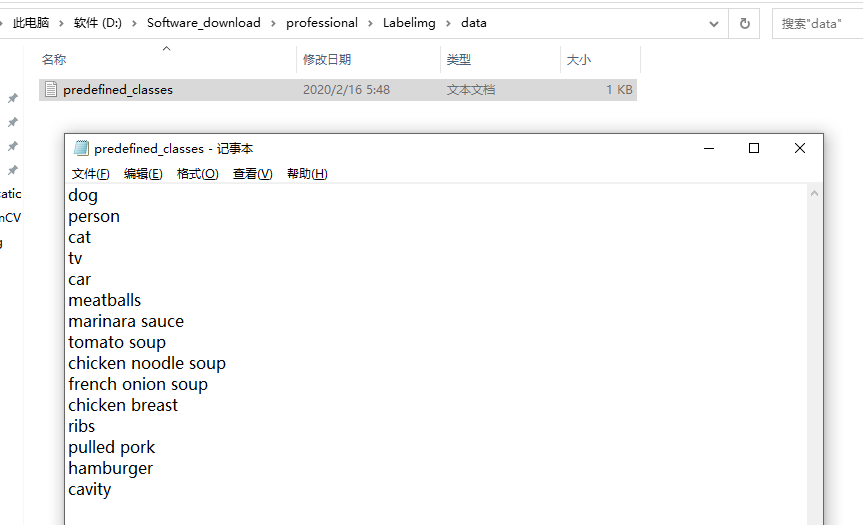This screenshot has height=525, width=863.
Task: Click the data folder in breadcrumb
Action: pyautogui.click(x=474, y=23)
